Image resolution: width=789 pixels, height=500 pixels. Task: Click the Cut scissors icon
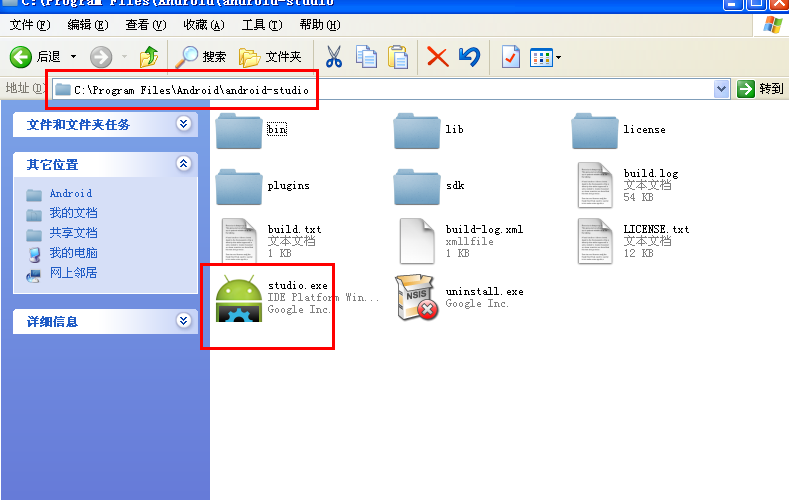(x=334, y=57)
